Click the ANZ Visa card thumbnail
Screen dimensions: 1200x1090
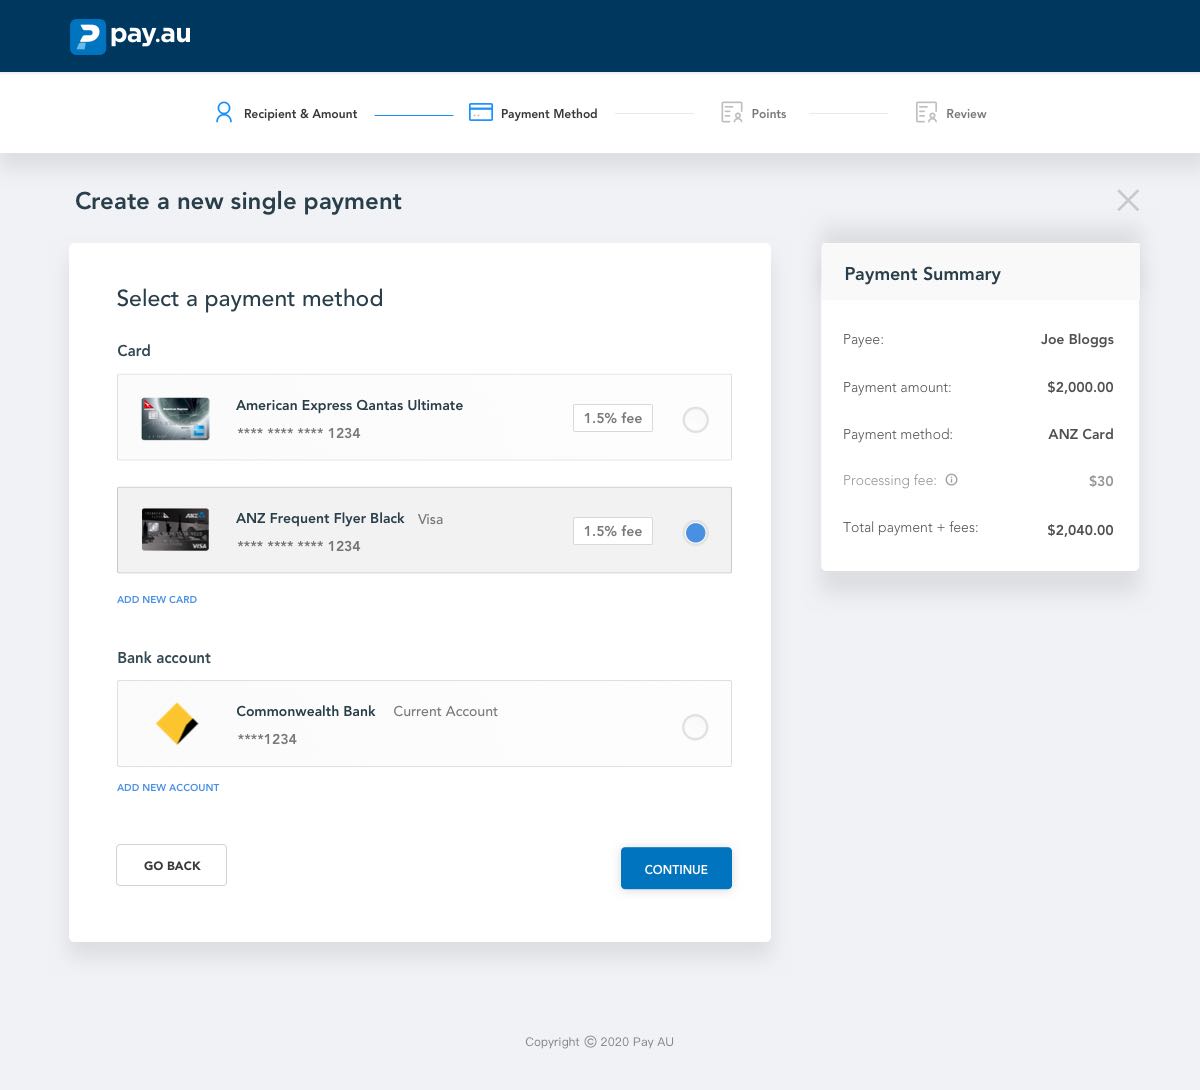coord(176,530)
